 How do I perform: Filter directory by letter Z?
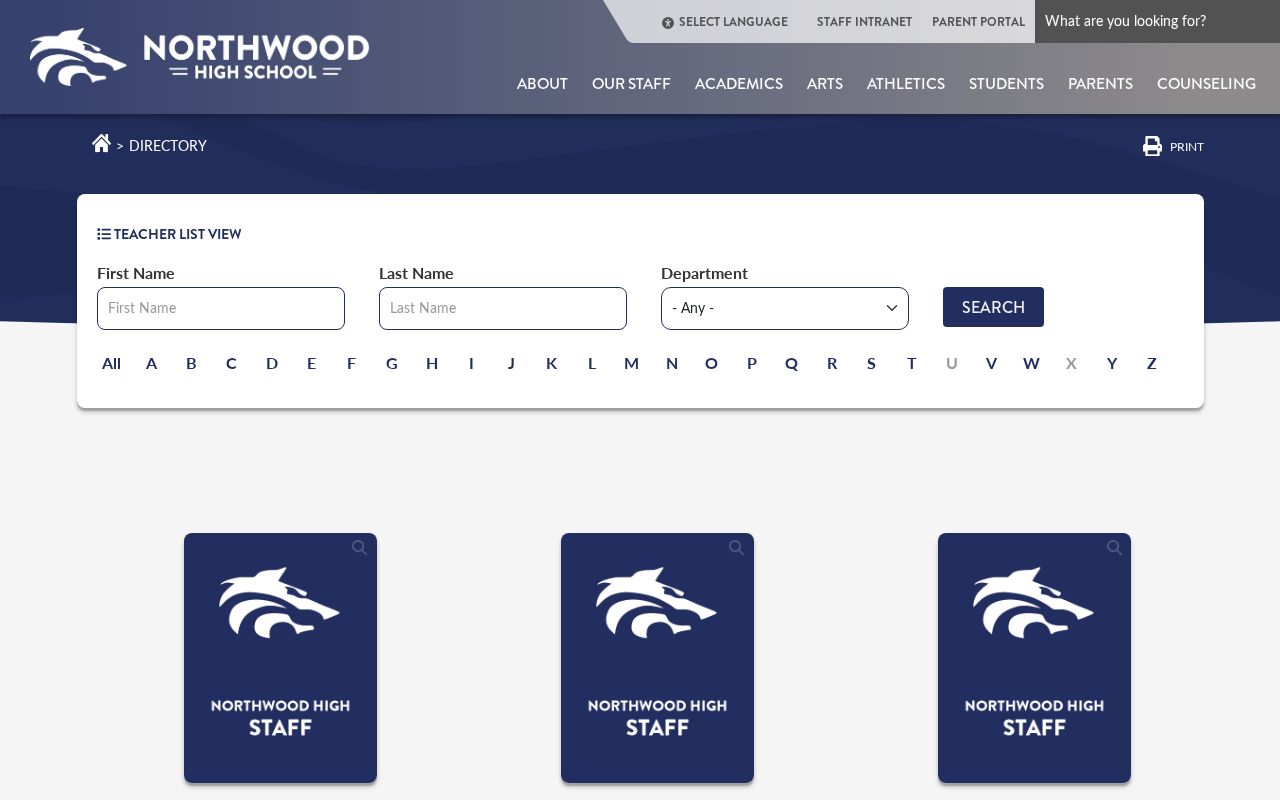click(1151, 363)
